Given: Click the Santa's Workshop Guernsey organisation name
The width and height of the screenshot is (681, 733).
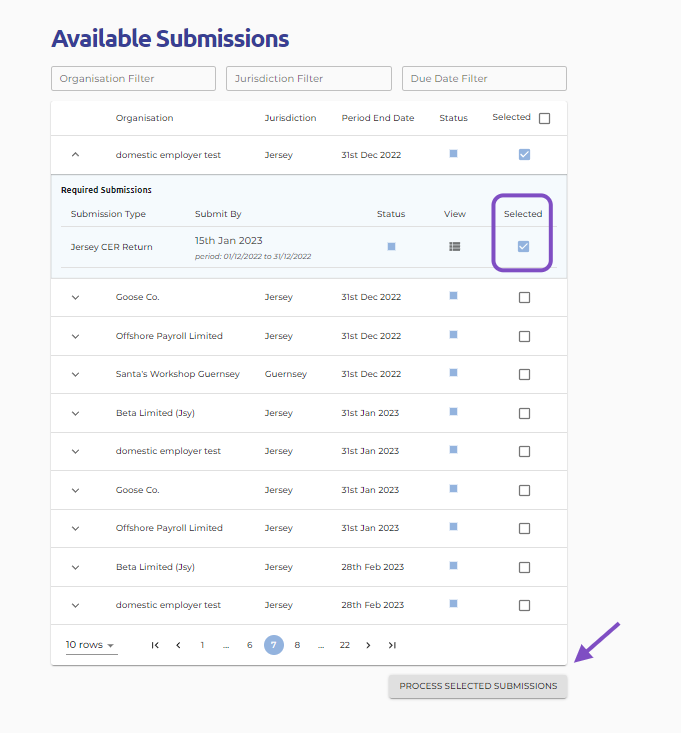Looking at the screenshot, I should click(178, 374).
